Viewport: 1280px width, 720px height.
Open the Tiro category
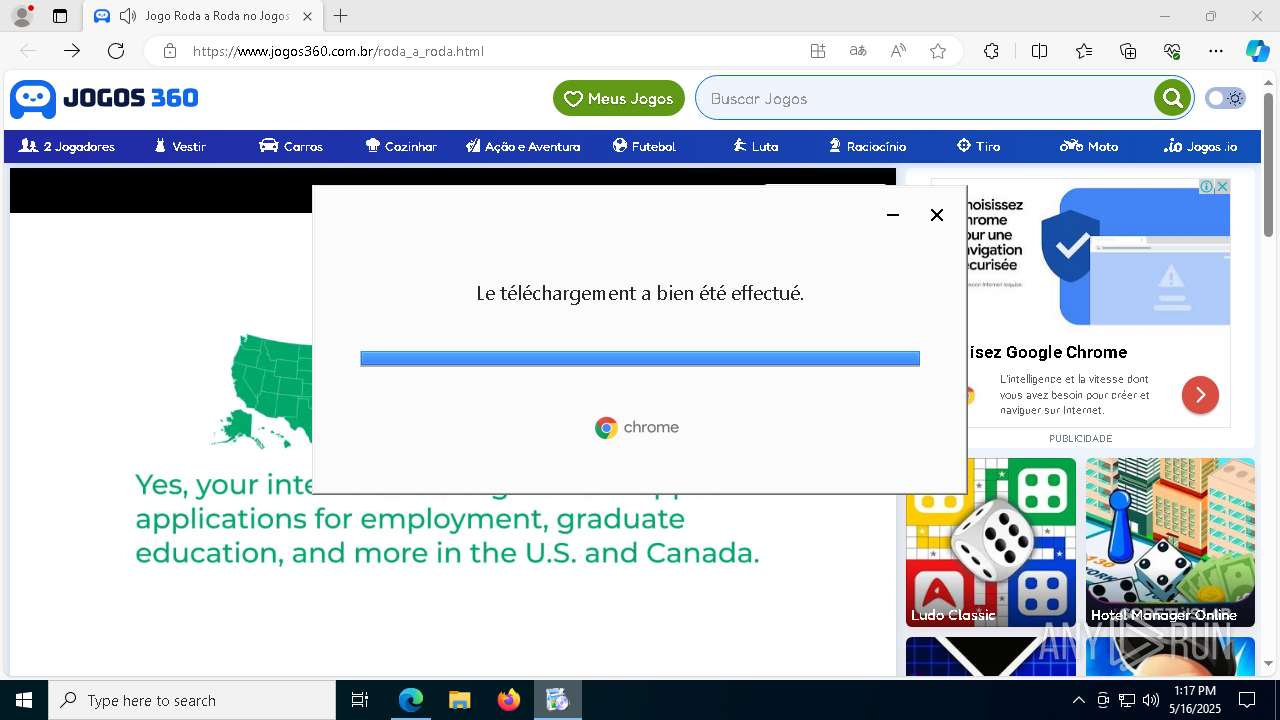(978, 146)
